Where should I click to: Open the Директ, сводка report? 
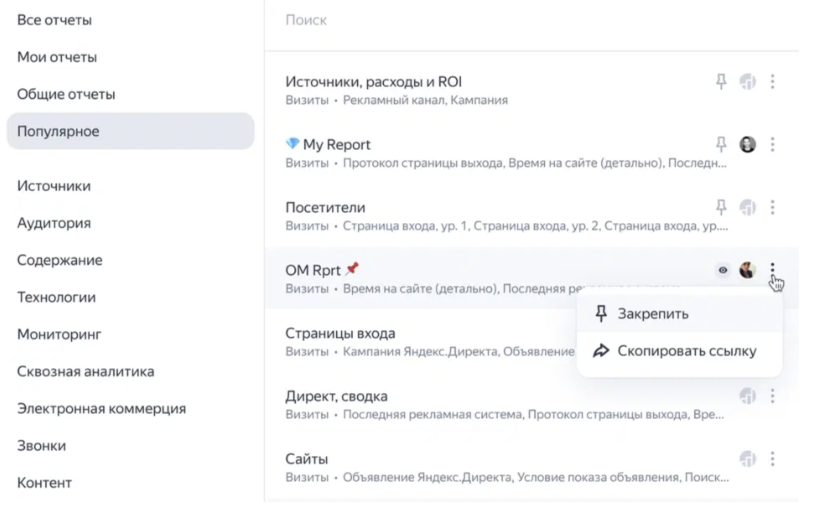(x=337, y=396)
